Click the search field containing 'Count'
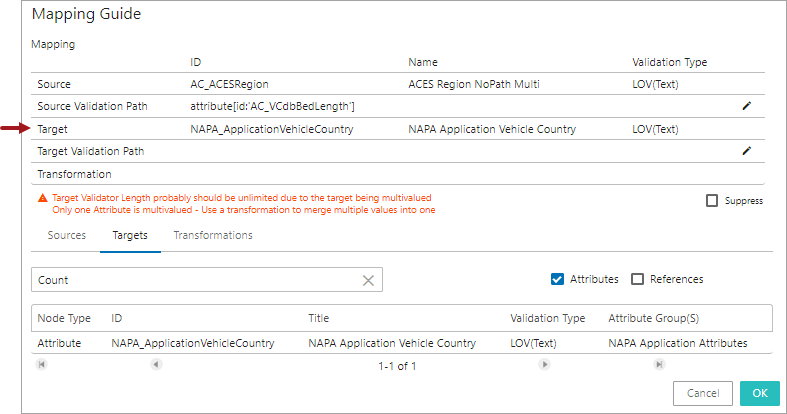Image resolution: width=787 pixels, height=414 pixels. [195, 281]
